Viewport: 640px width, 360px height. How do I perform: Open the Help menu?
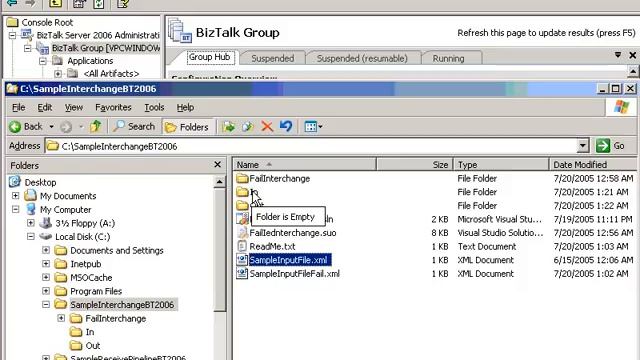[x=185, y=107]
